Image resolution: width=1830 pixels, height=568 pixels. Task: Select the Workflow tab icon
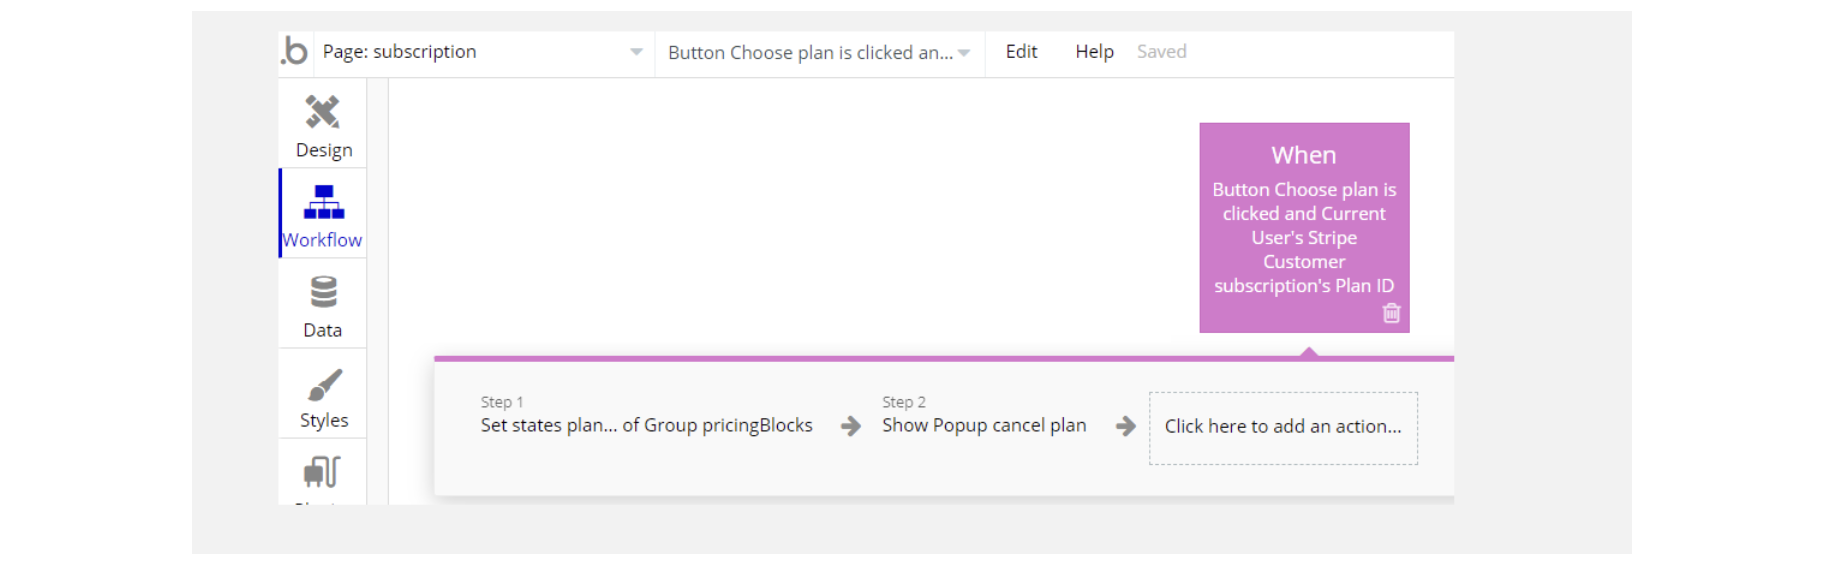(323, 203)
